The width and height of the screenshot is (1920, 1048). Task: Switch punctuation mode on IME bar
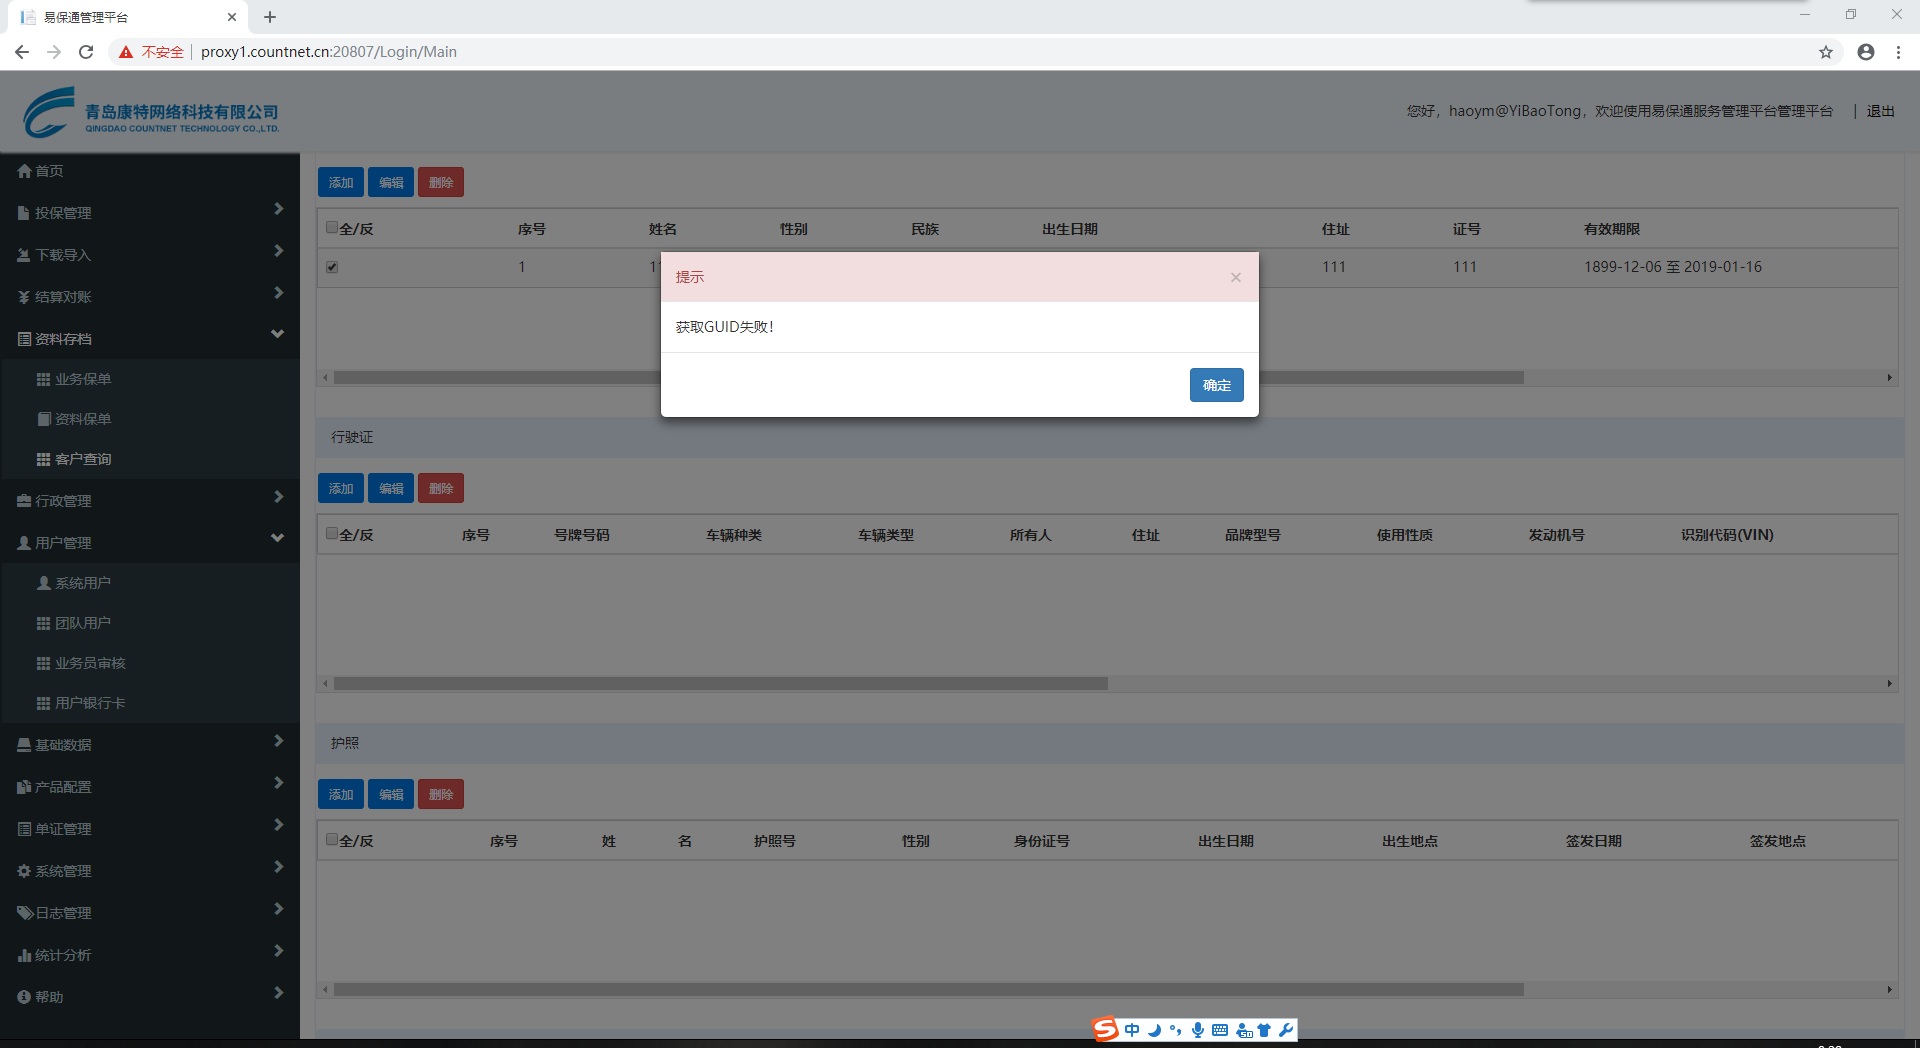pos(1175,1030)
